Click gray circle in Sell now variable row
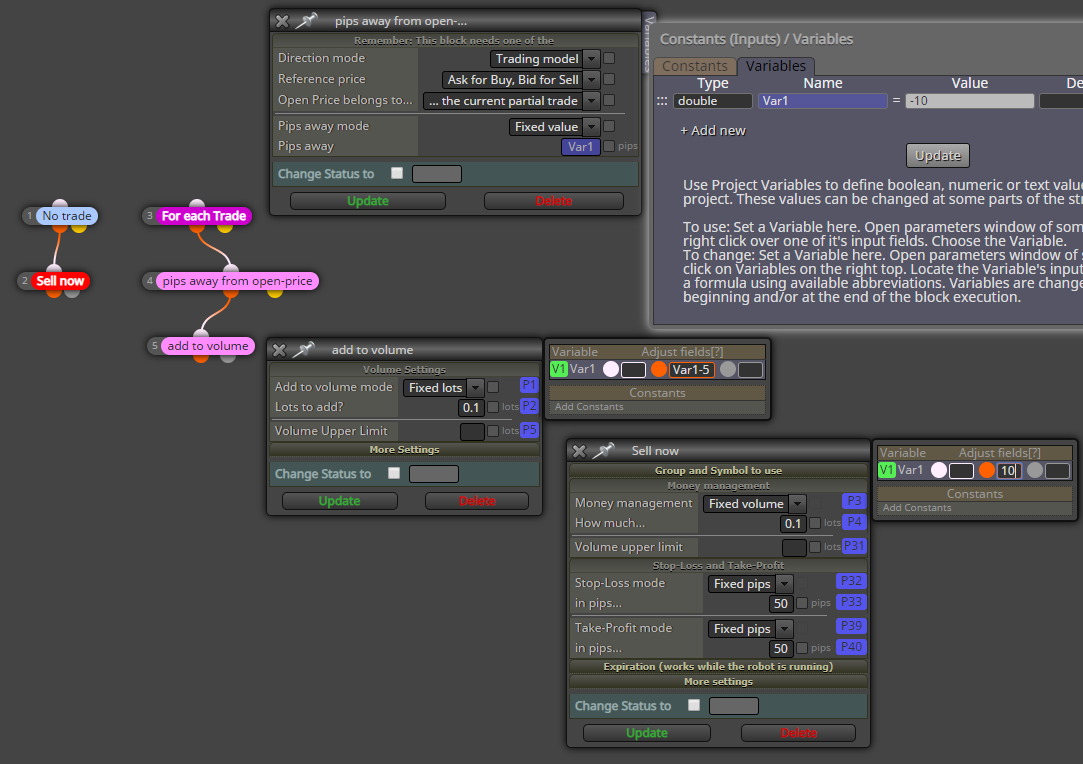This screenshot has height=764, width=1083. (1035, 470)
